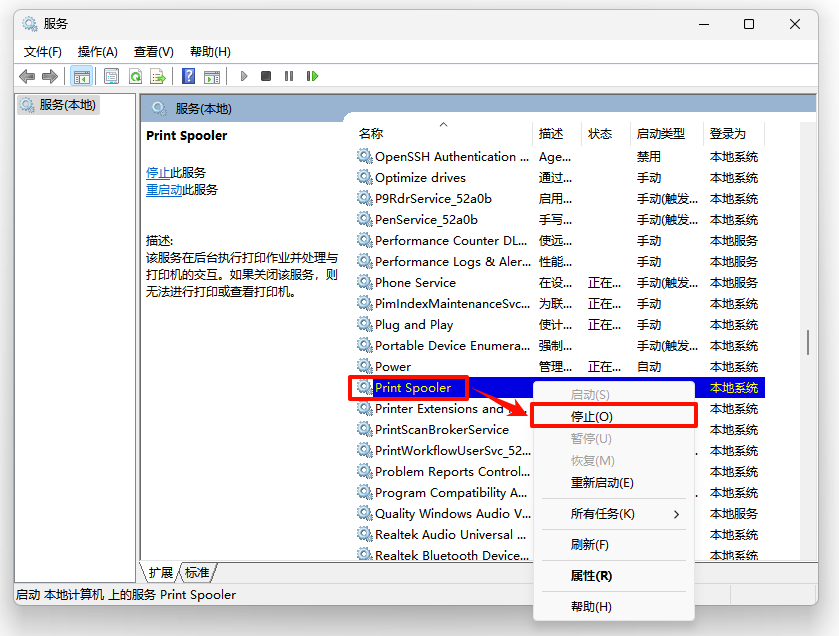The image size is (839, 636).
Task: Click the green Refresh toolbar icon
Action: [135, 76]
